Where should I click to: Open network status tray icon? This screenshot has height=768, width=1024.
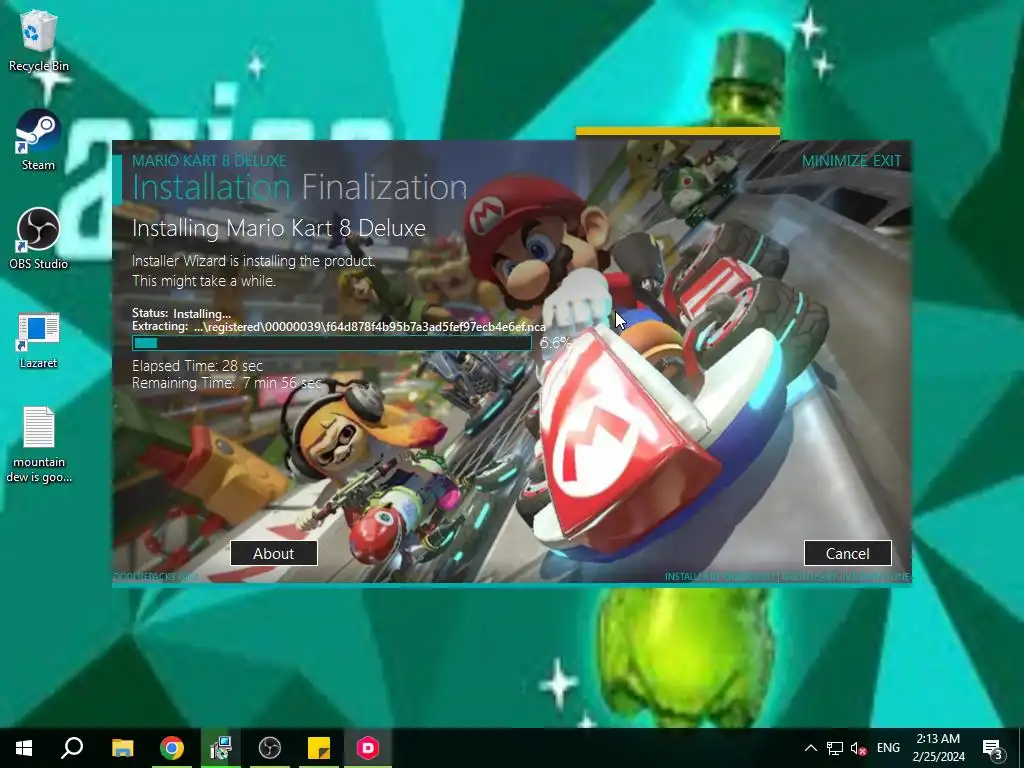coord(835,748)
